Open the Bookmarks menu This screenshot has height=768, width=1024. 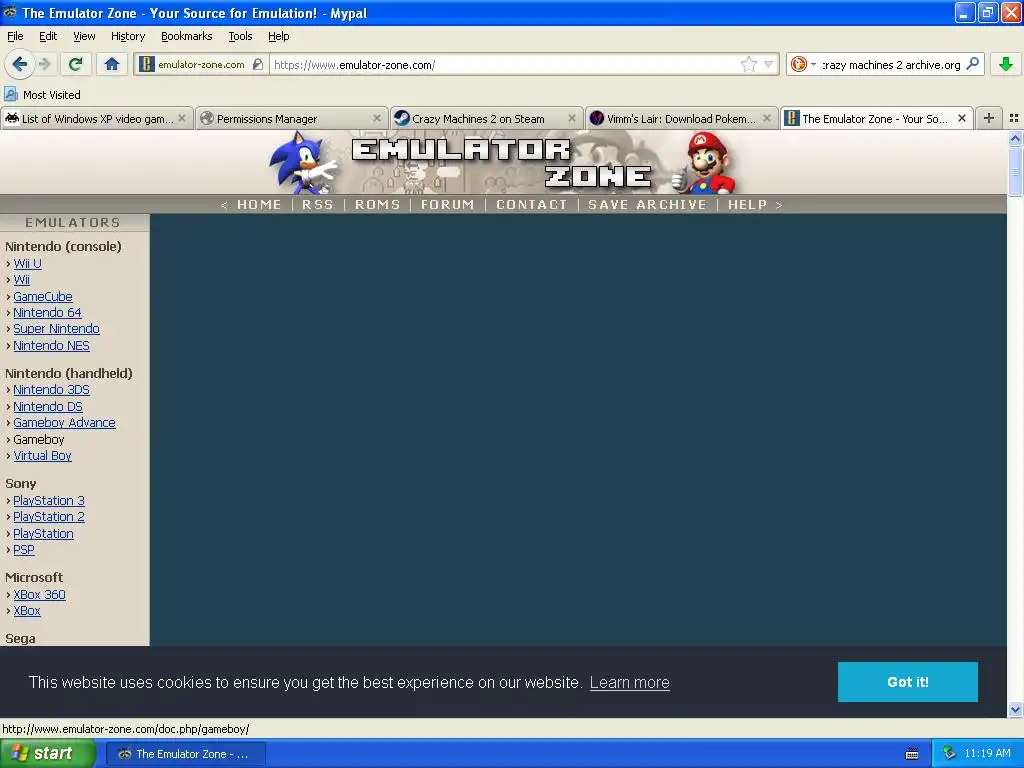186,36
